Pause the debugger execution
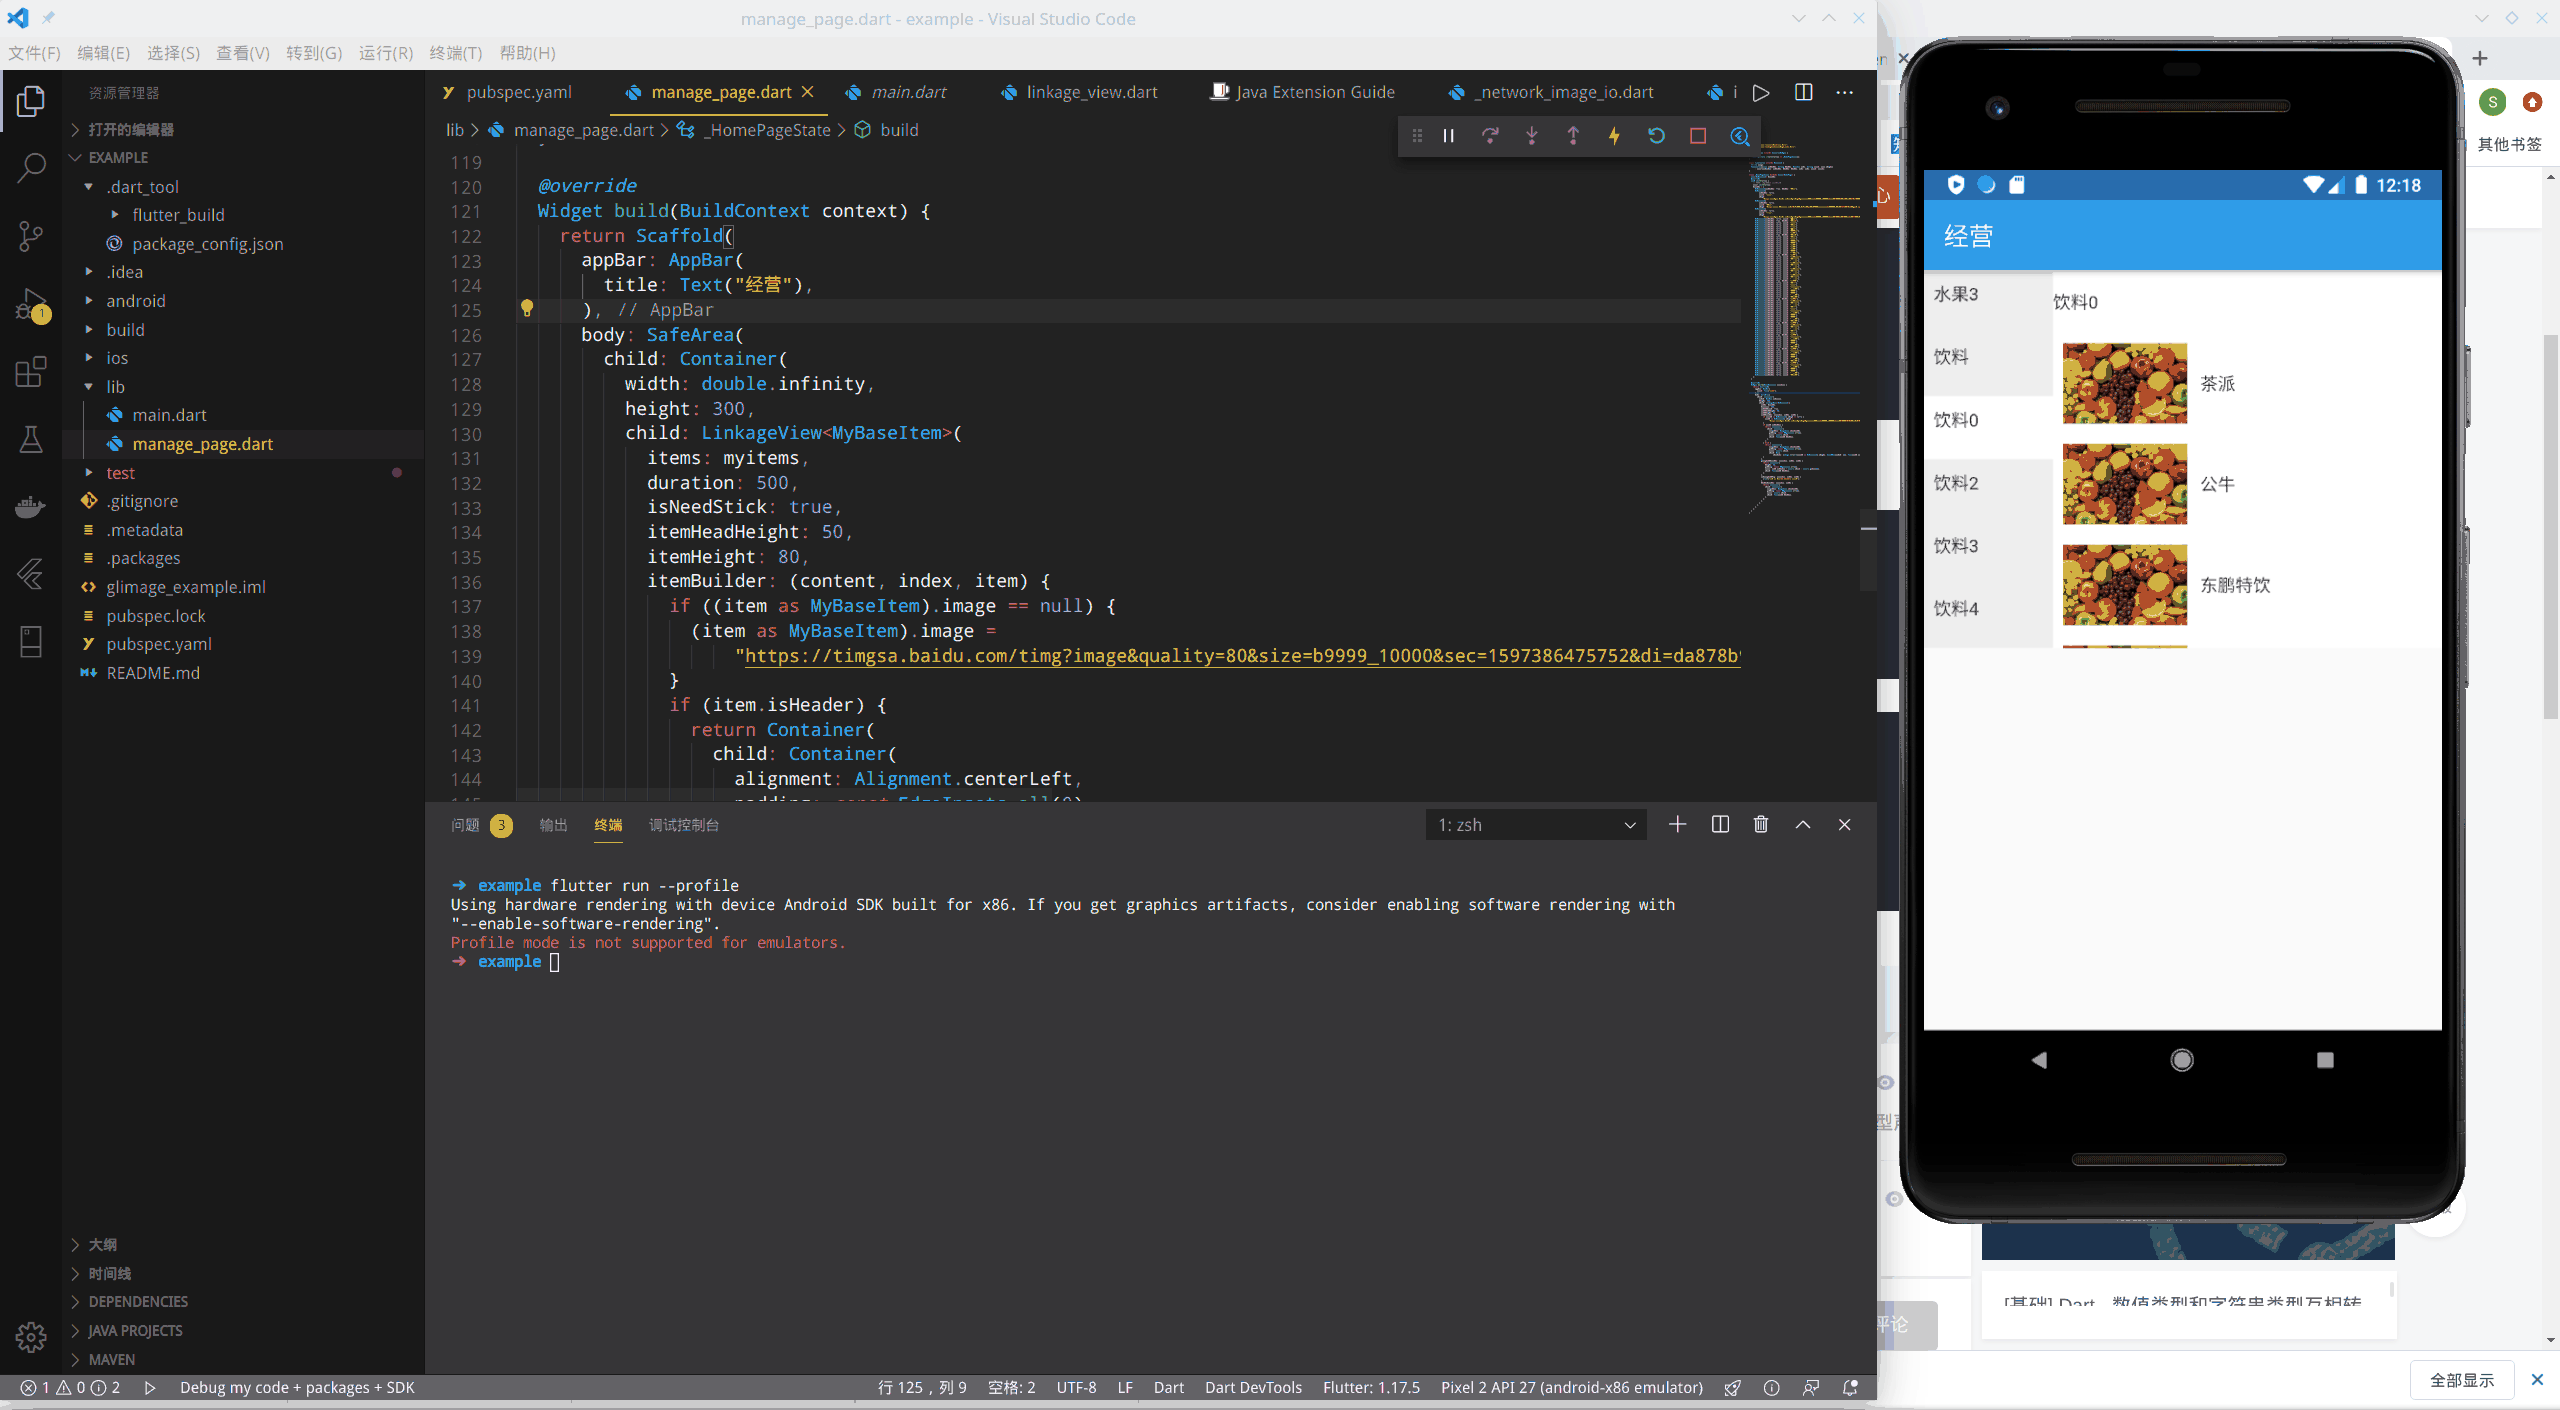This screenshot has width=2560, height=1410. pos(1448,136)
